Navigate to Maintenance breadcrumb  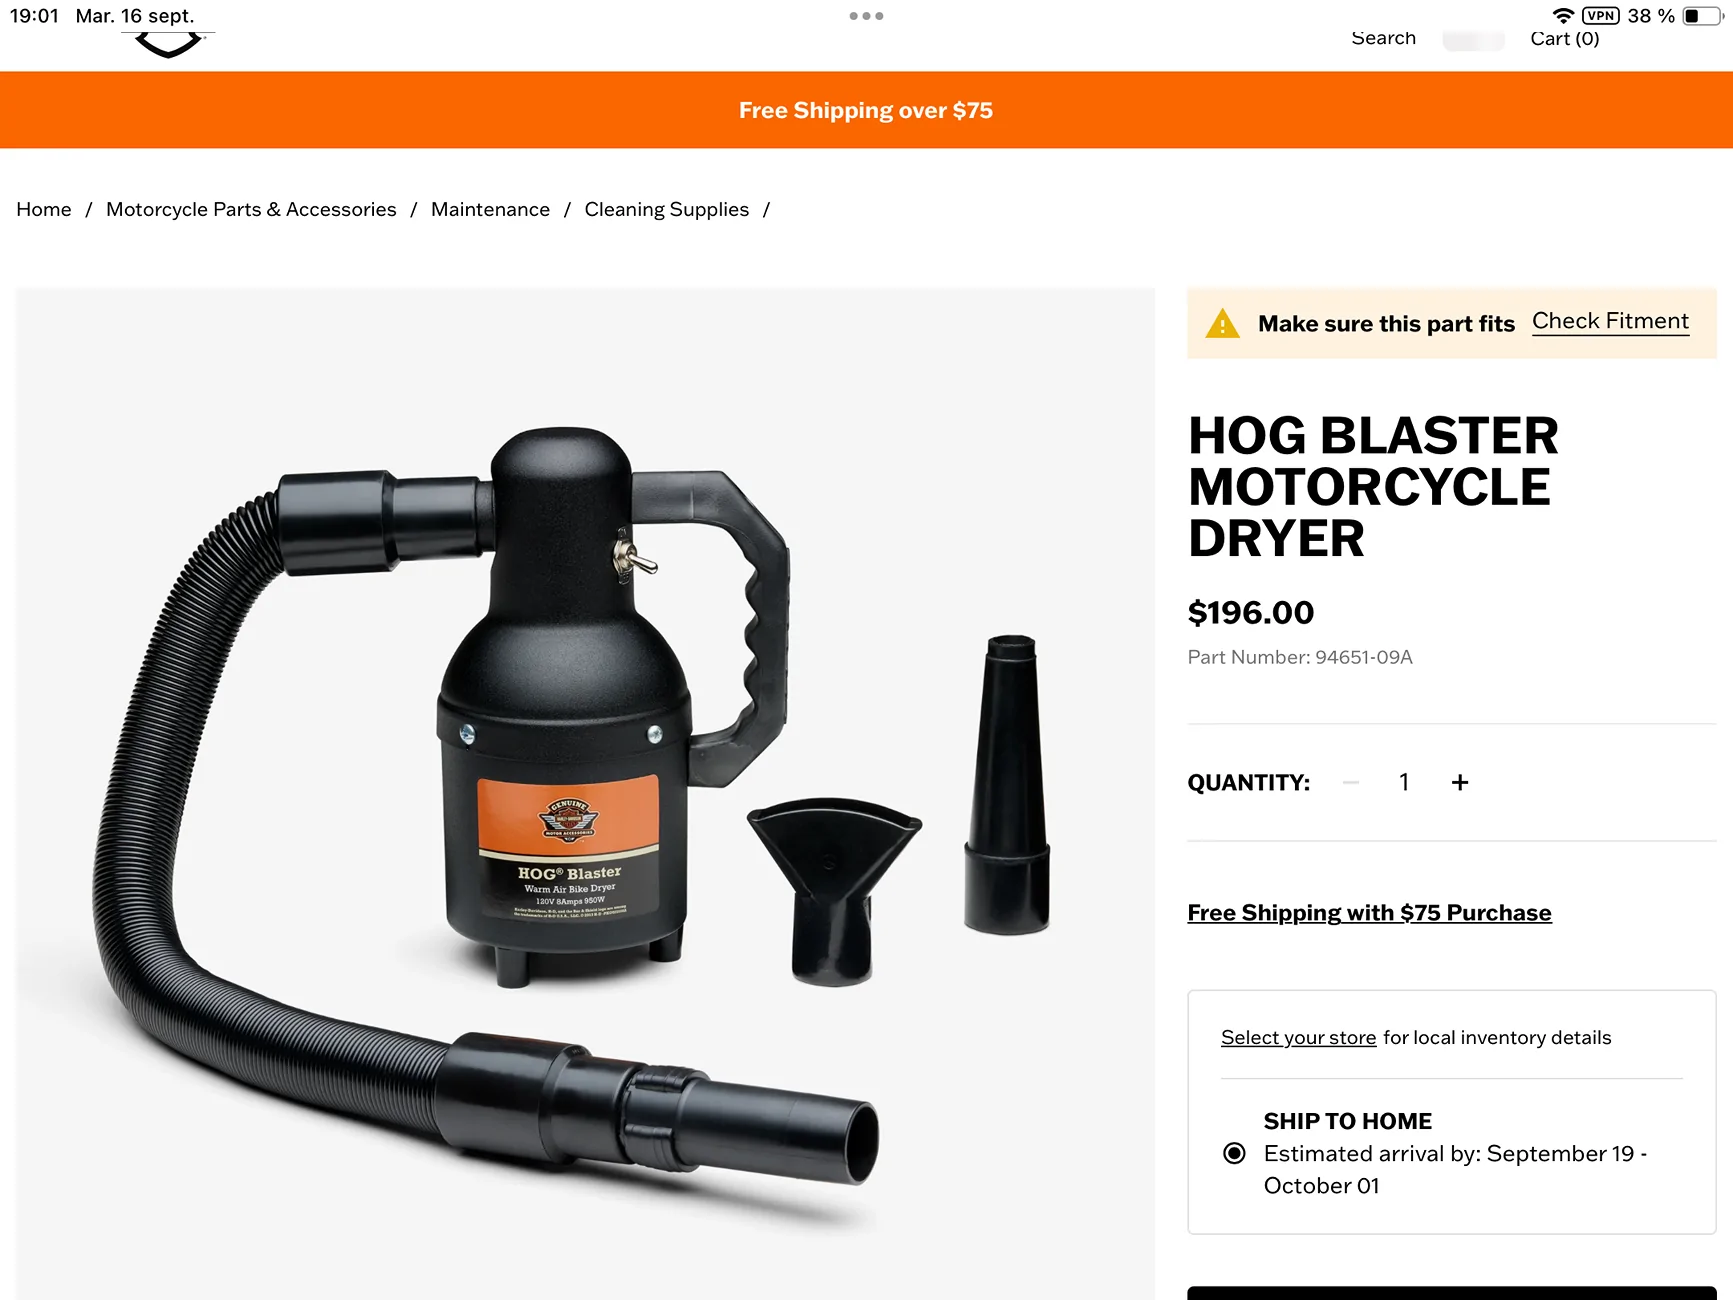(490, 209)
